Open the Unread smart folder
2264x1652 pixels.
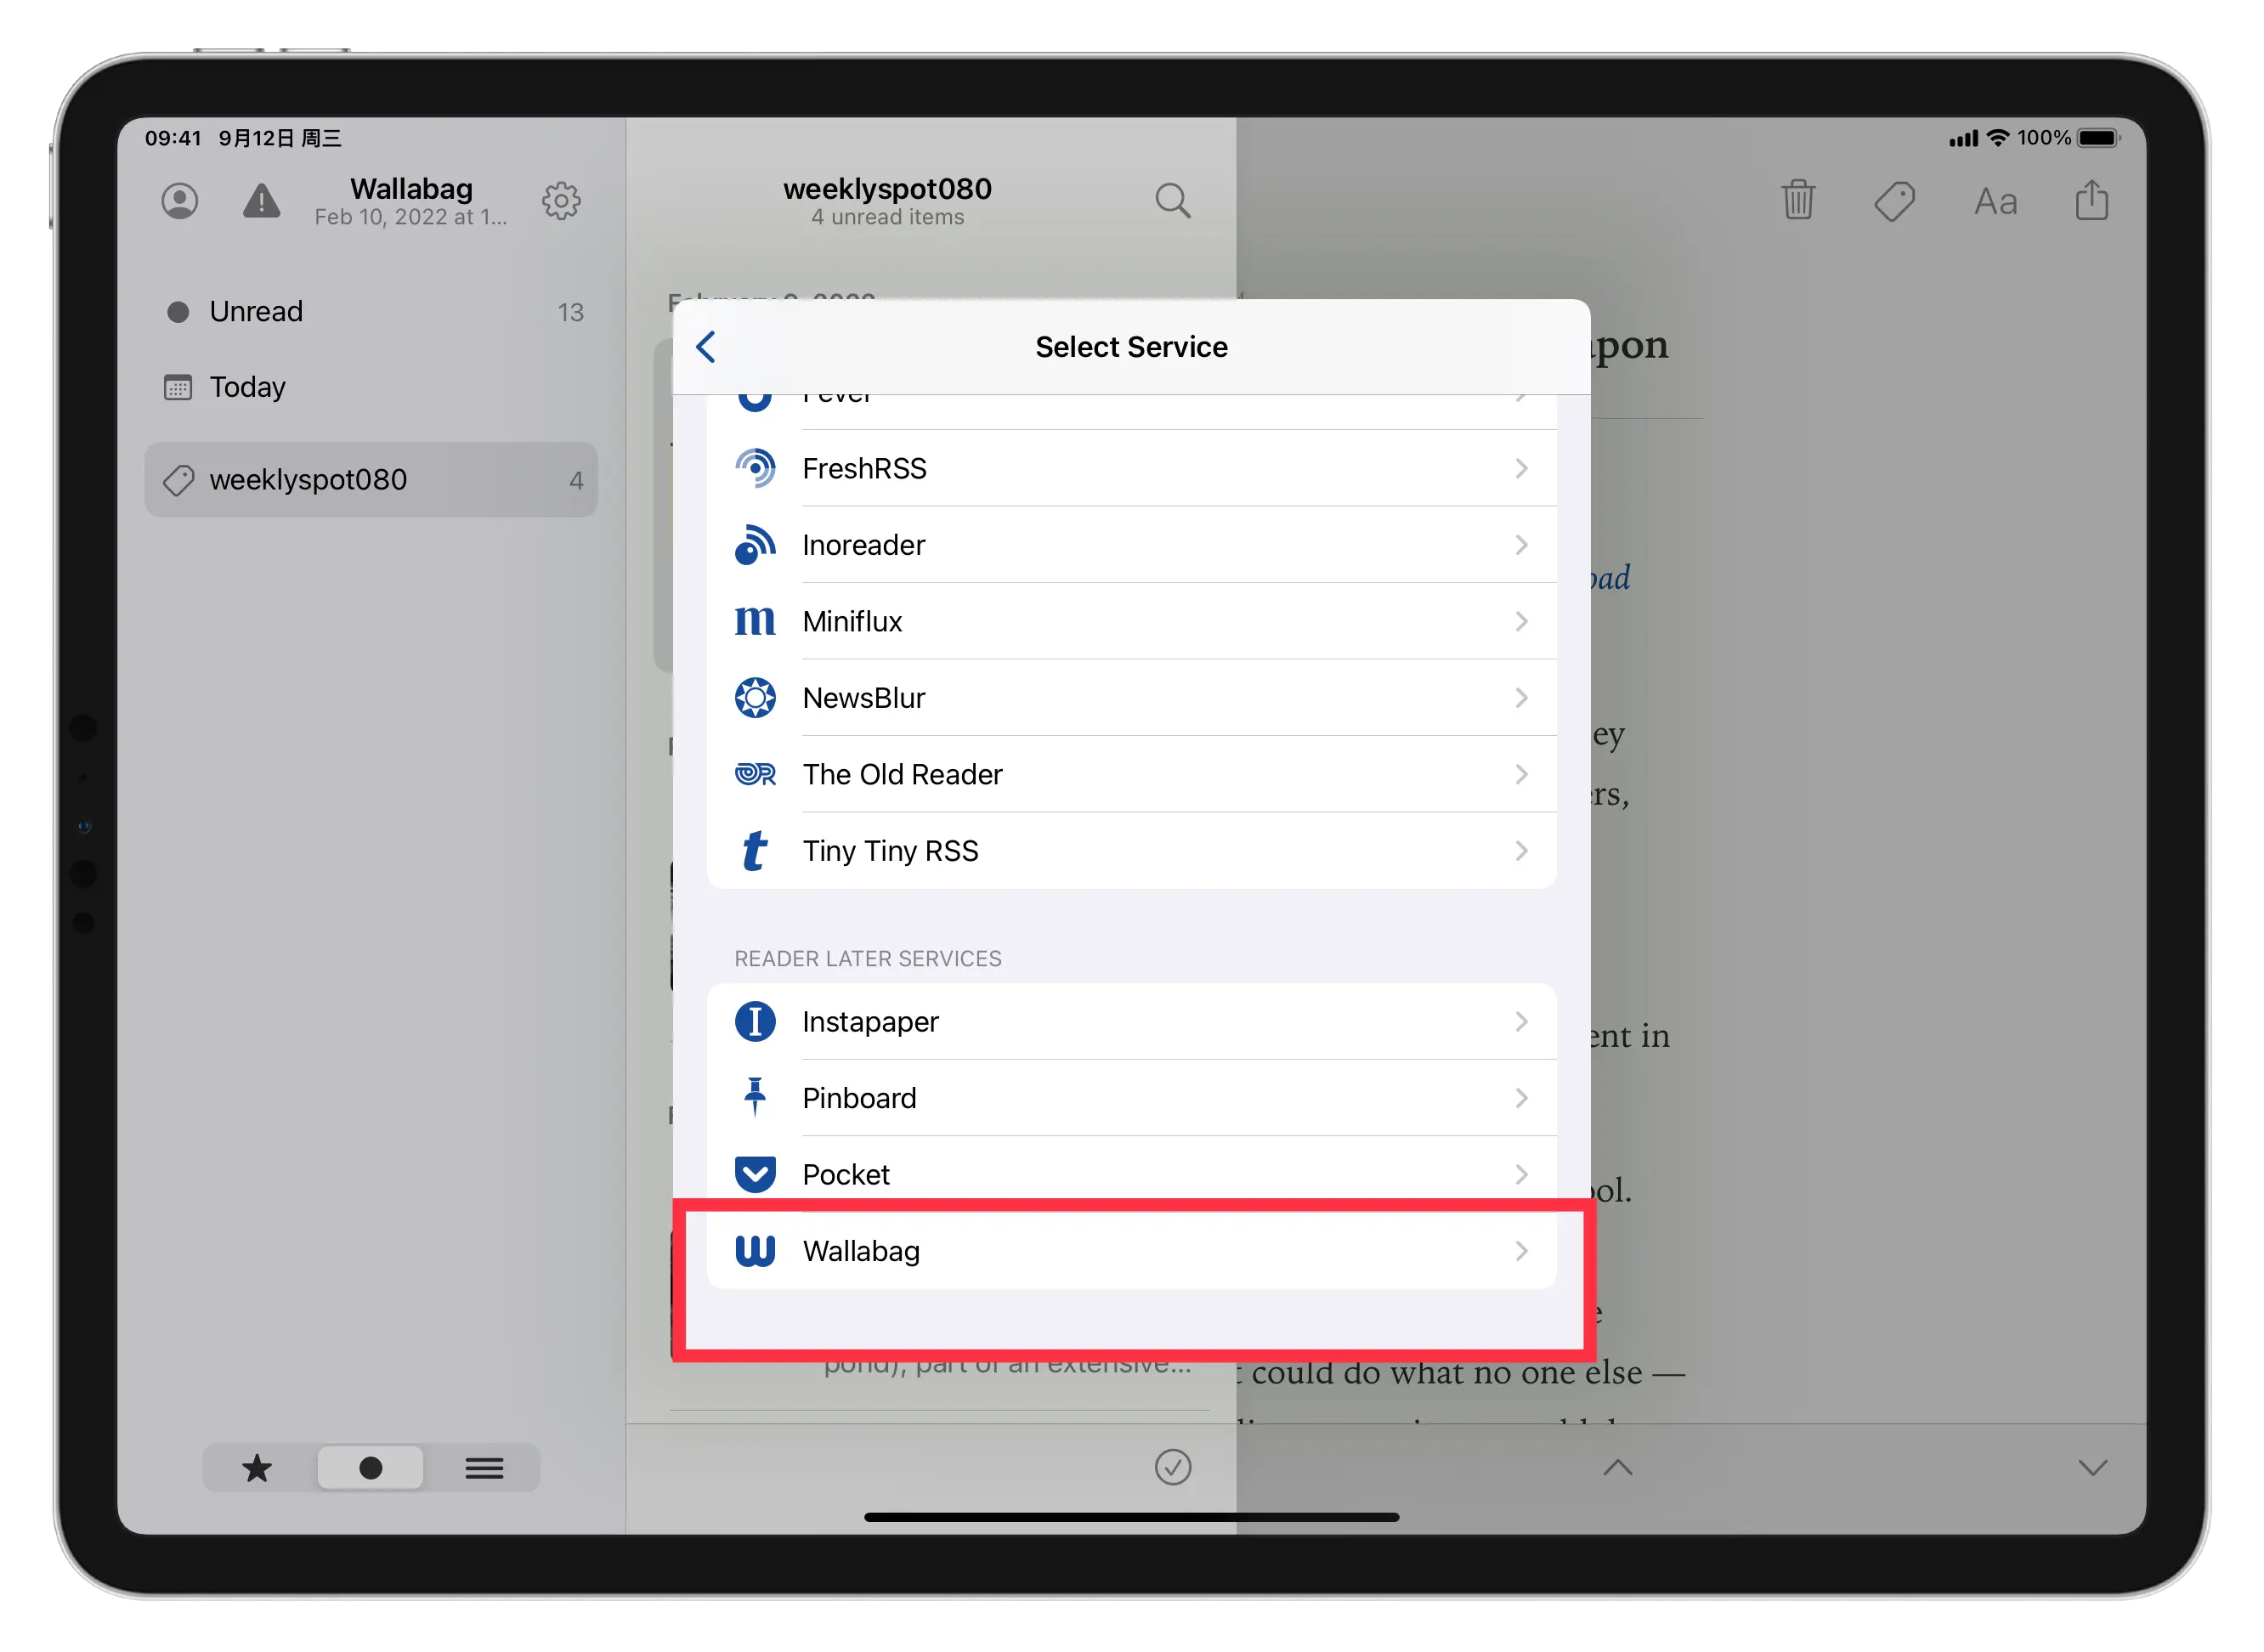tap(371, 312)
